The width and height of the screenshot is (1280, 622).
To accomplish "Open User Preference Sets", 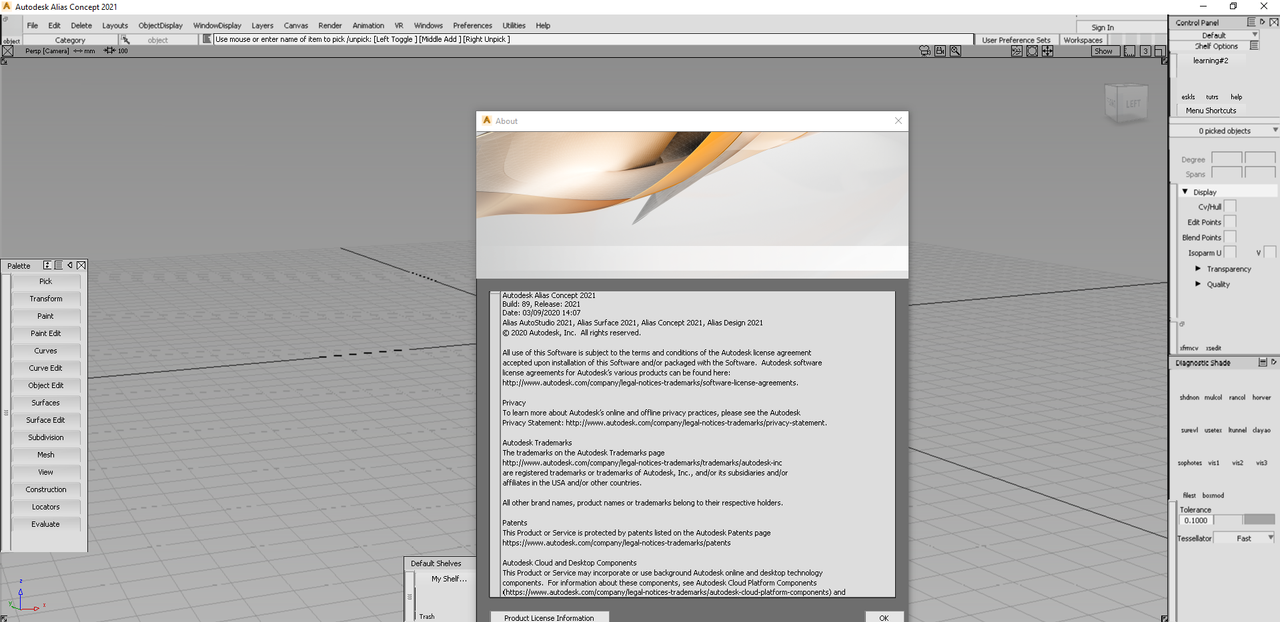I will (1016, 40).
